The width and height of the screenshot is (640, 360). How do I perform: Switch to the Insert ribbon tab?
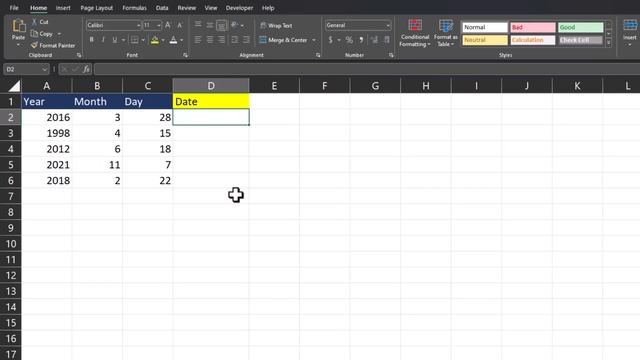[x=63, y=8]
